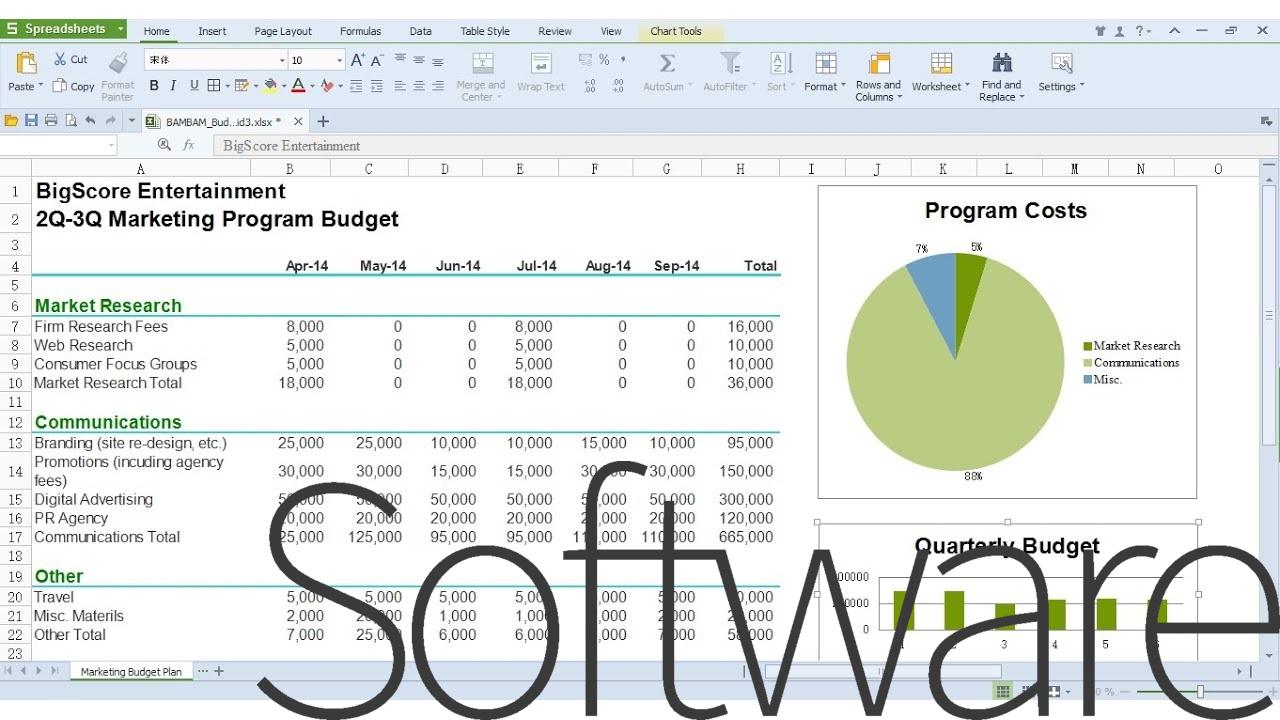This screenshot has width=1280, height=720.
Task: Open the Page Layout tab
Action: 283,31
